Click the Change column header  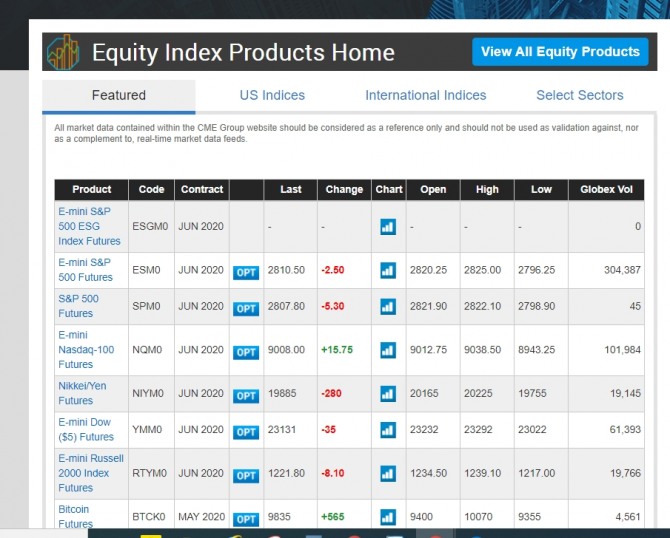pos(344,190)
